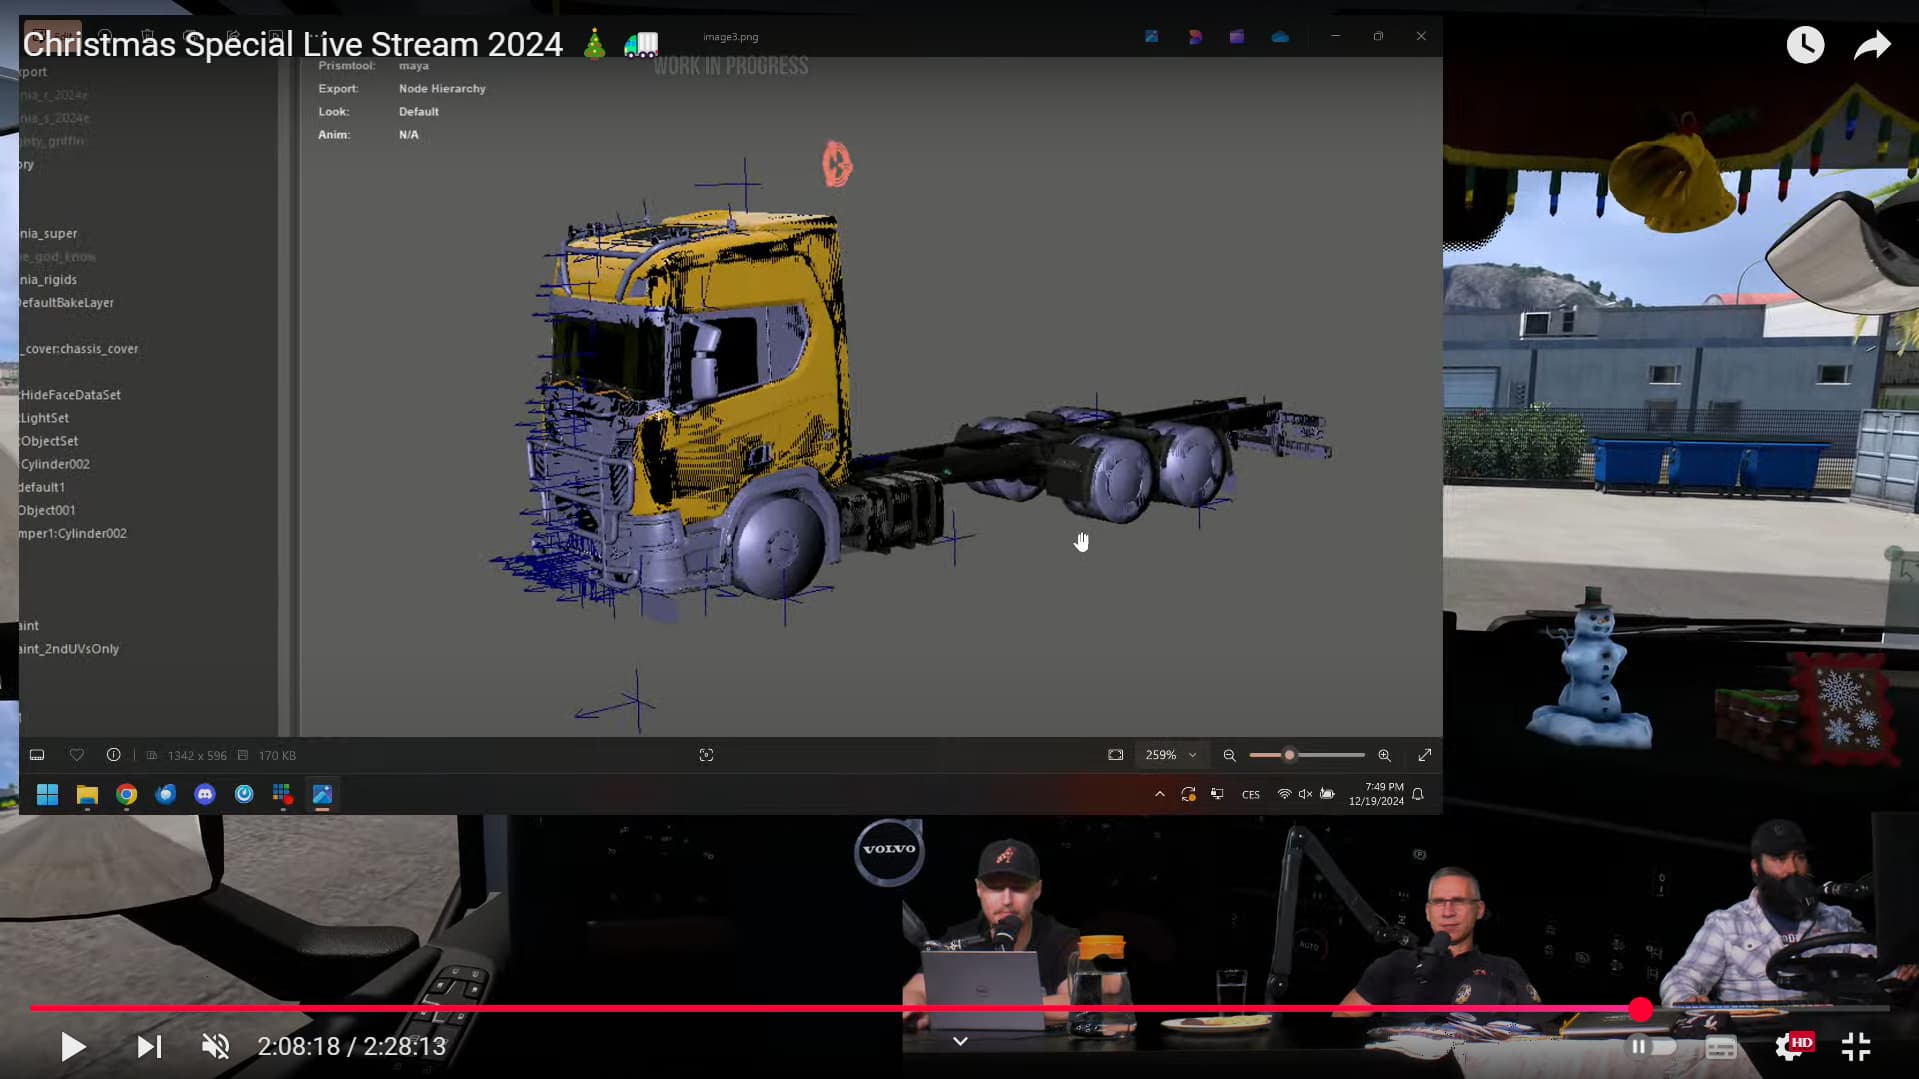Click the heart favorite icon
Screen dimensions: 1919x1079
pos(76,755)
